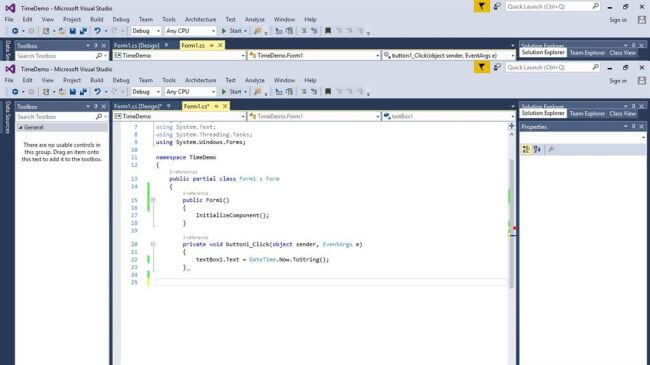This screenshot has height=365, width=650.
Task: Collapse Form1() constructor outlining box at line 15
Action: 153,200
